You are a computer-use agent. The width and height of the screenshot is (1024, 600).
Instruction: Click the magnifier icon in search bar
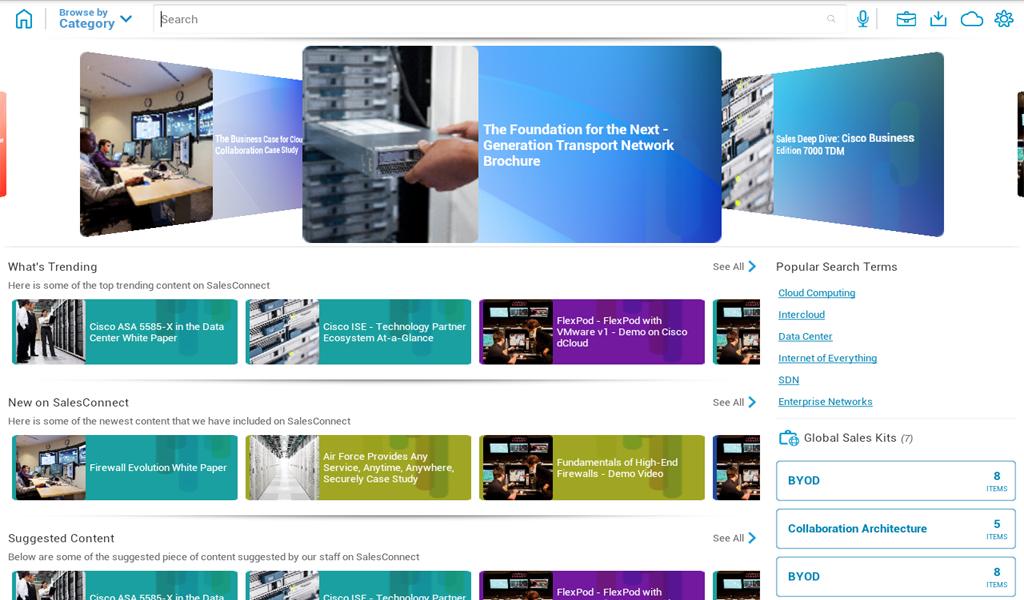[831, 19]
